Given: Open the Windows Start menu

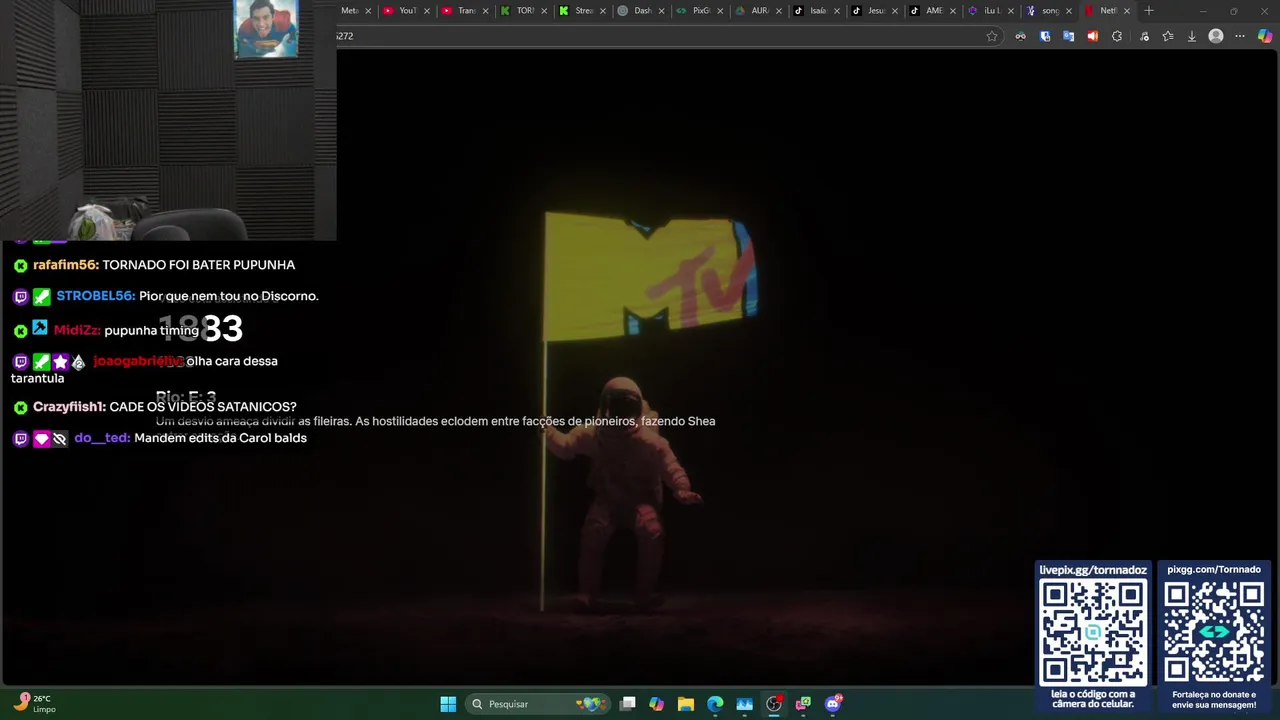Looking at the screenshot, I should [x=448, y=704].
